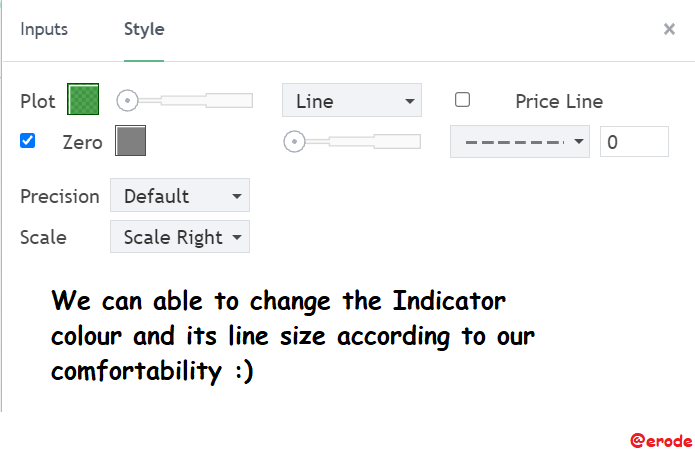Image resolution: width=695 pixels, height=456 pixels.
Task: Click the Zero line thickness slider handle
Action: (294, 142)
